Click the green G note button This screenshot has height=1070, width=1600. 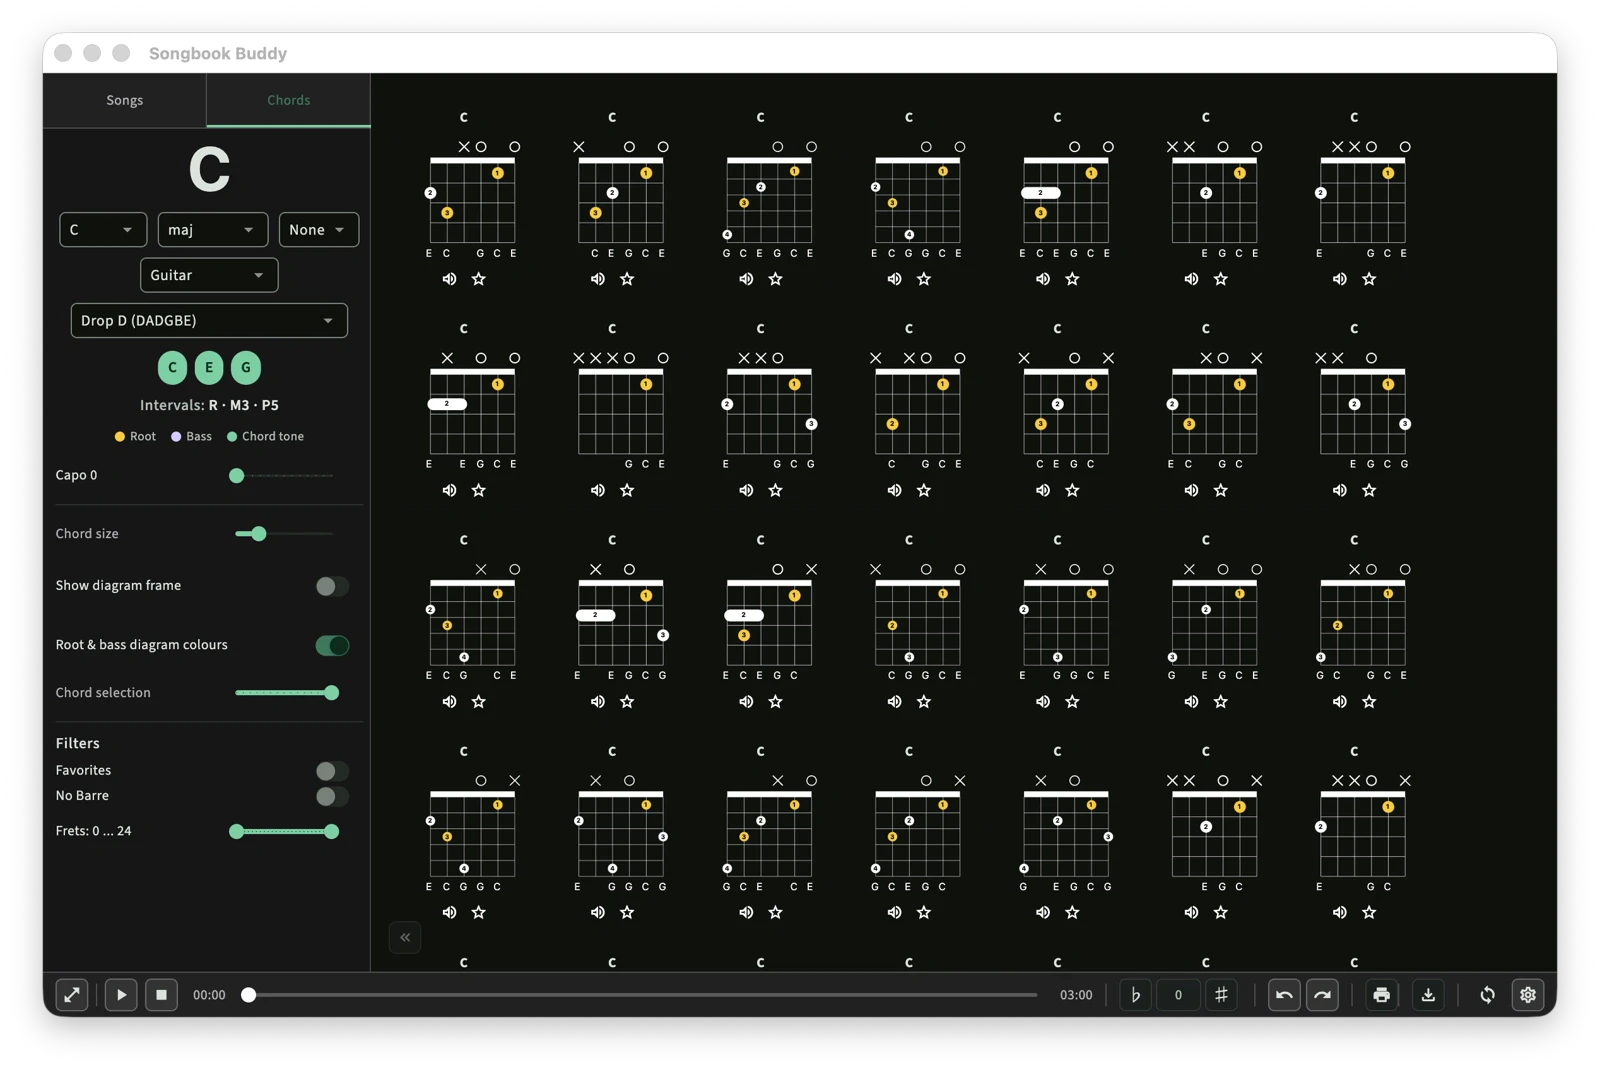pos(246,367)
